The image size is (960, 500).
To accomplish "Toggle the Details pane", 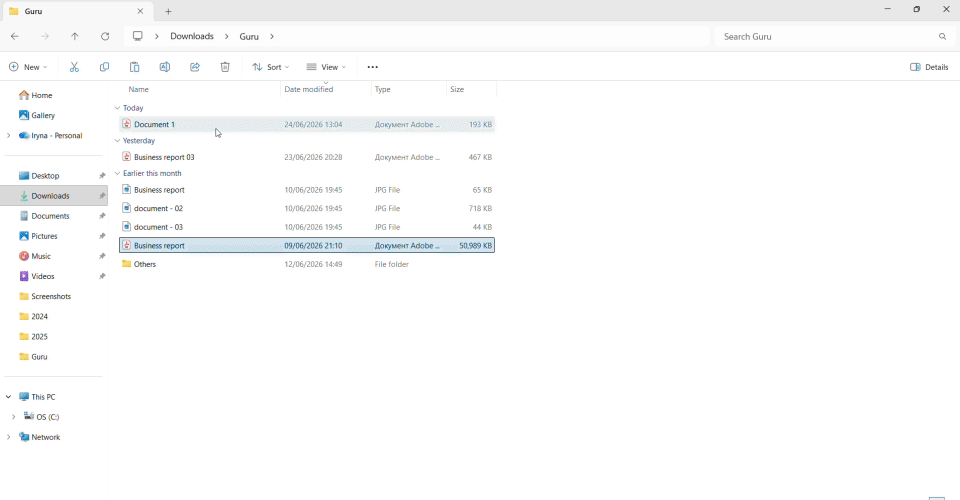I will point(929,67).
